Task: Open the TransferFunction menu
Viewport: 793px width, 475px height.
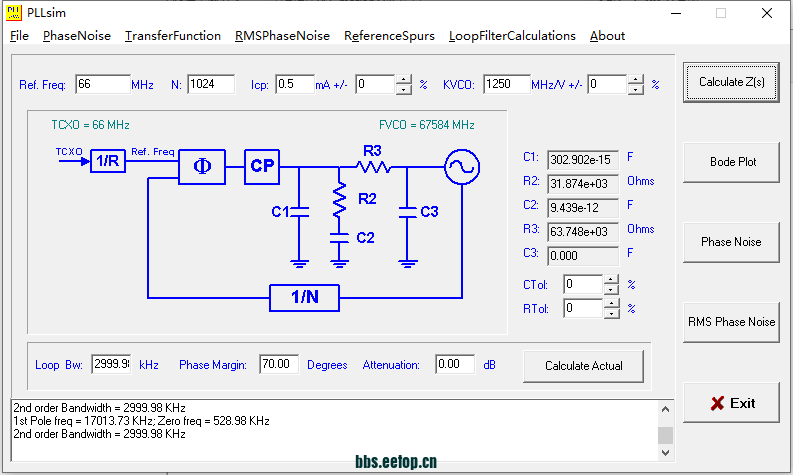Action: pos(172,36)
